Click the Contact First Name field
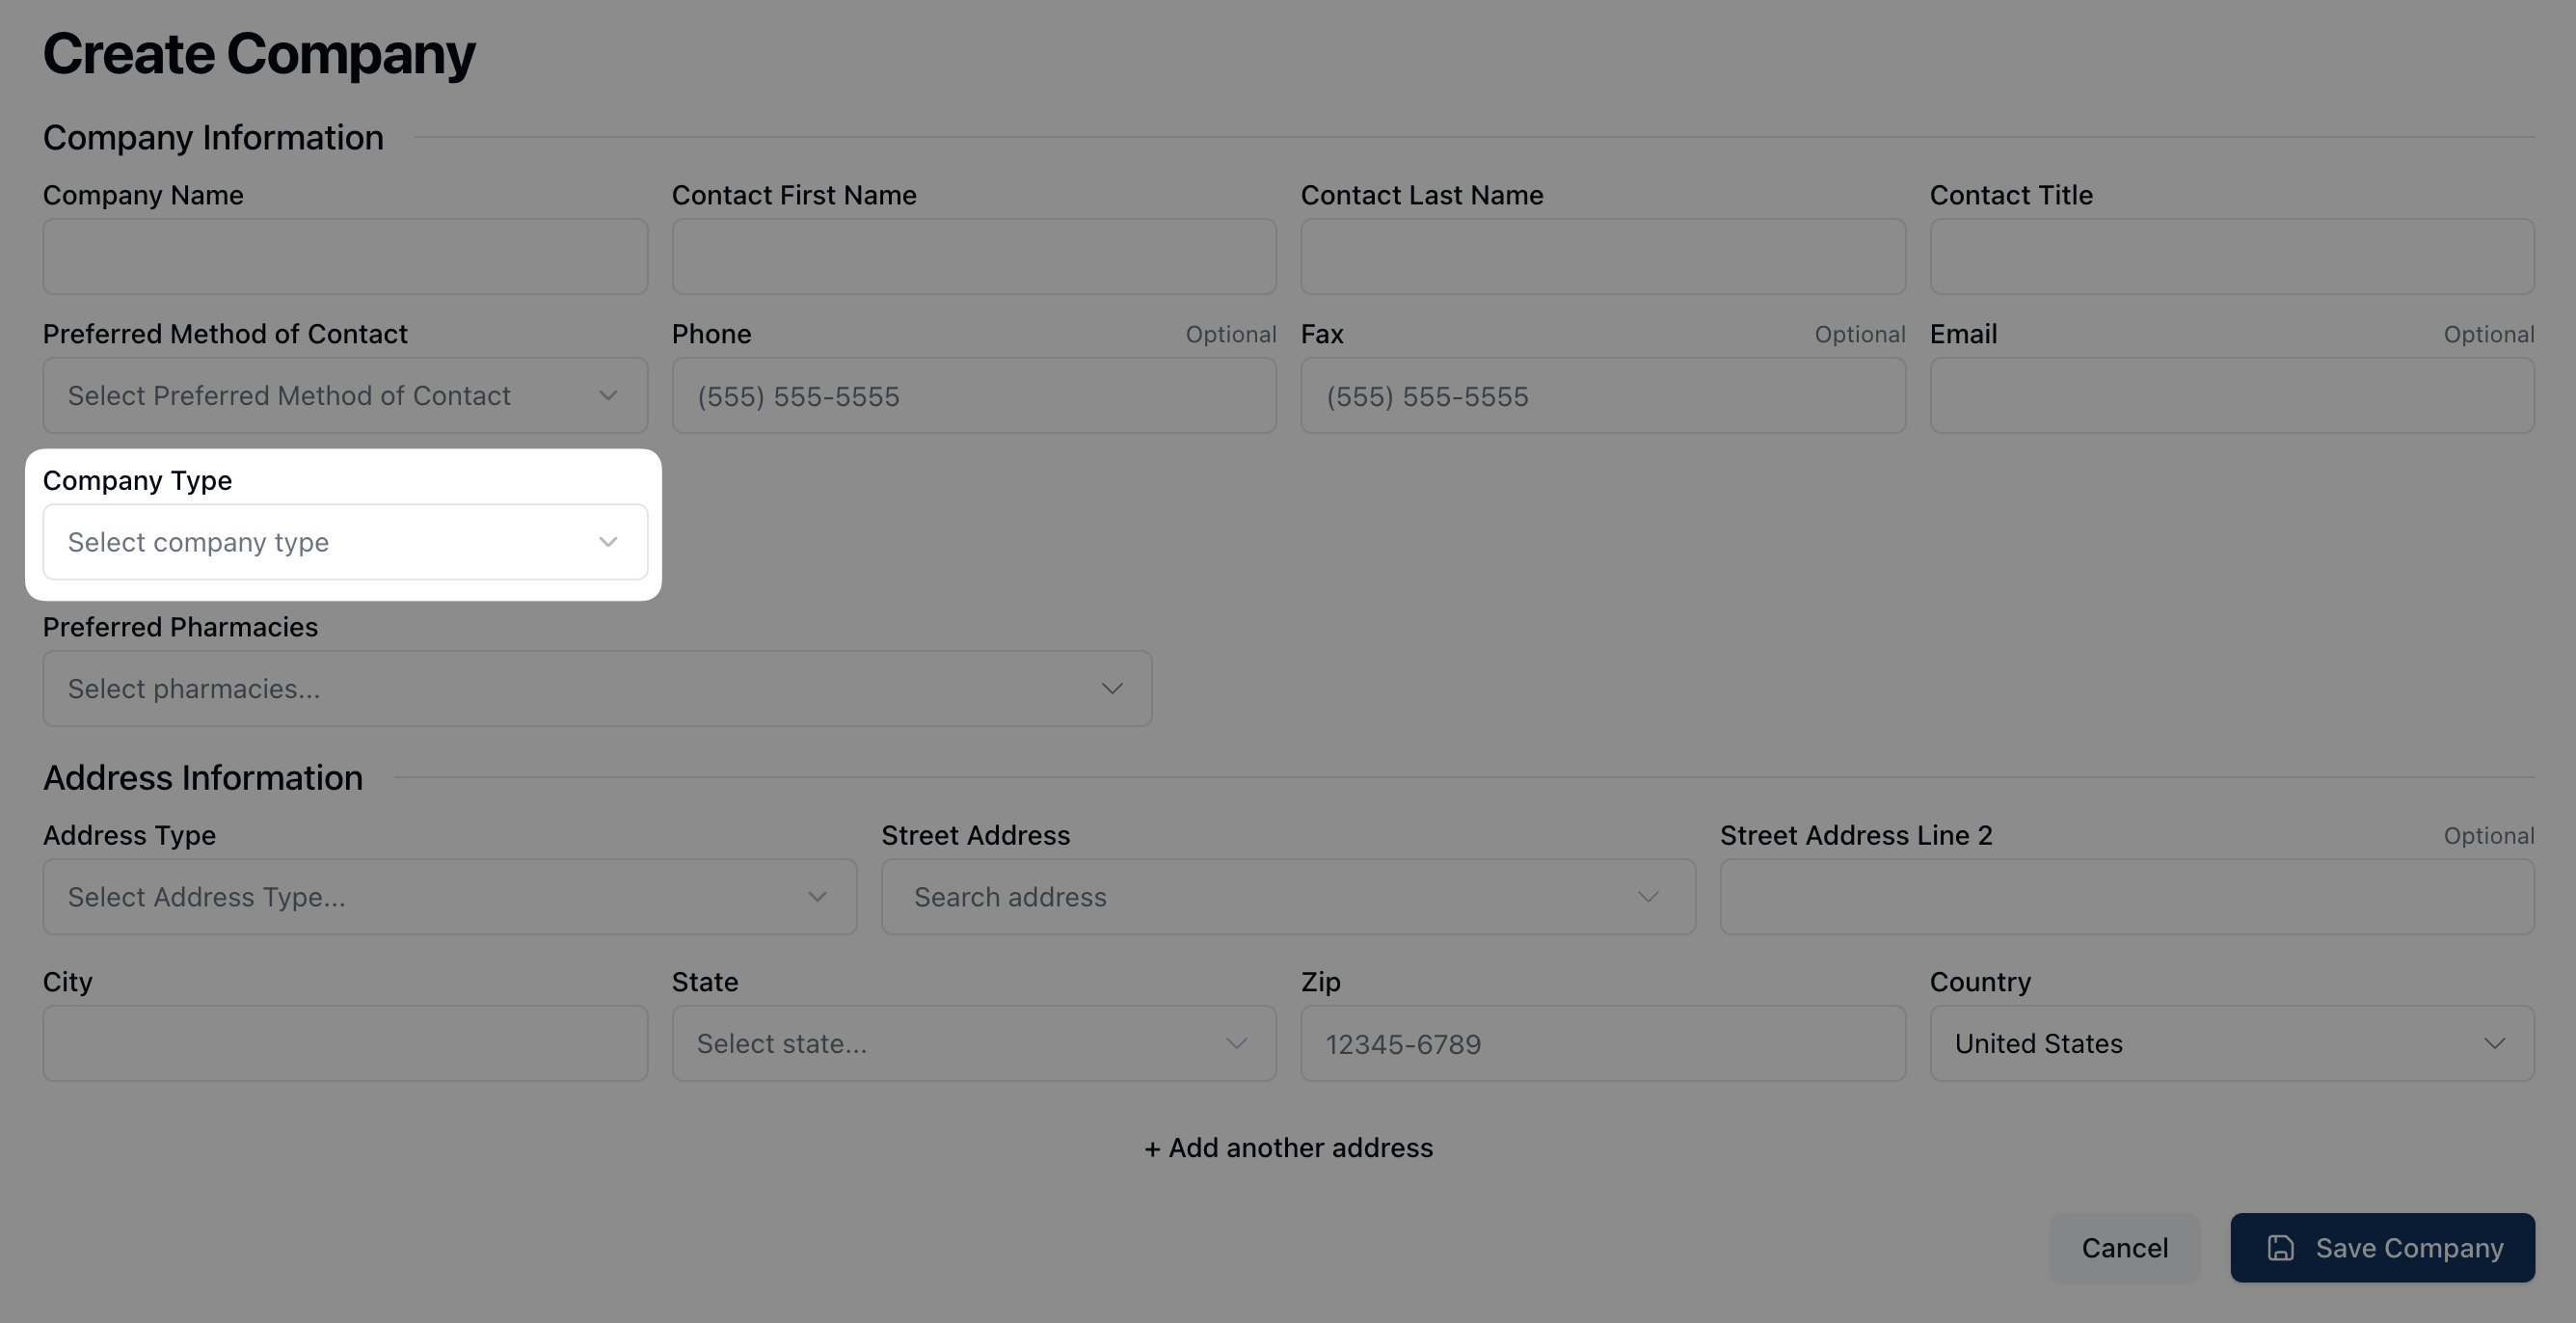The height and width of the screenshot is (1323, 2576). pos(974,257)
